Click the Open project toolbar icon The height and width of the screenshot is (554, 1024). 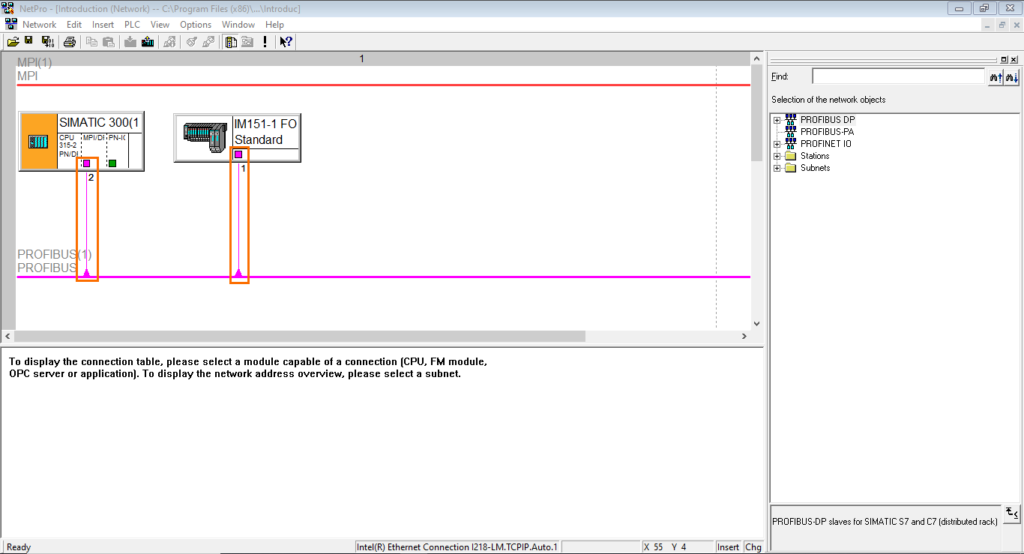pyautogui.click(x=13, y=42)
